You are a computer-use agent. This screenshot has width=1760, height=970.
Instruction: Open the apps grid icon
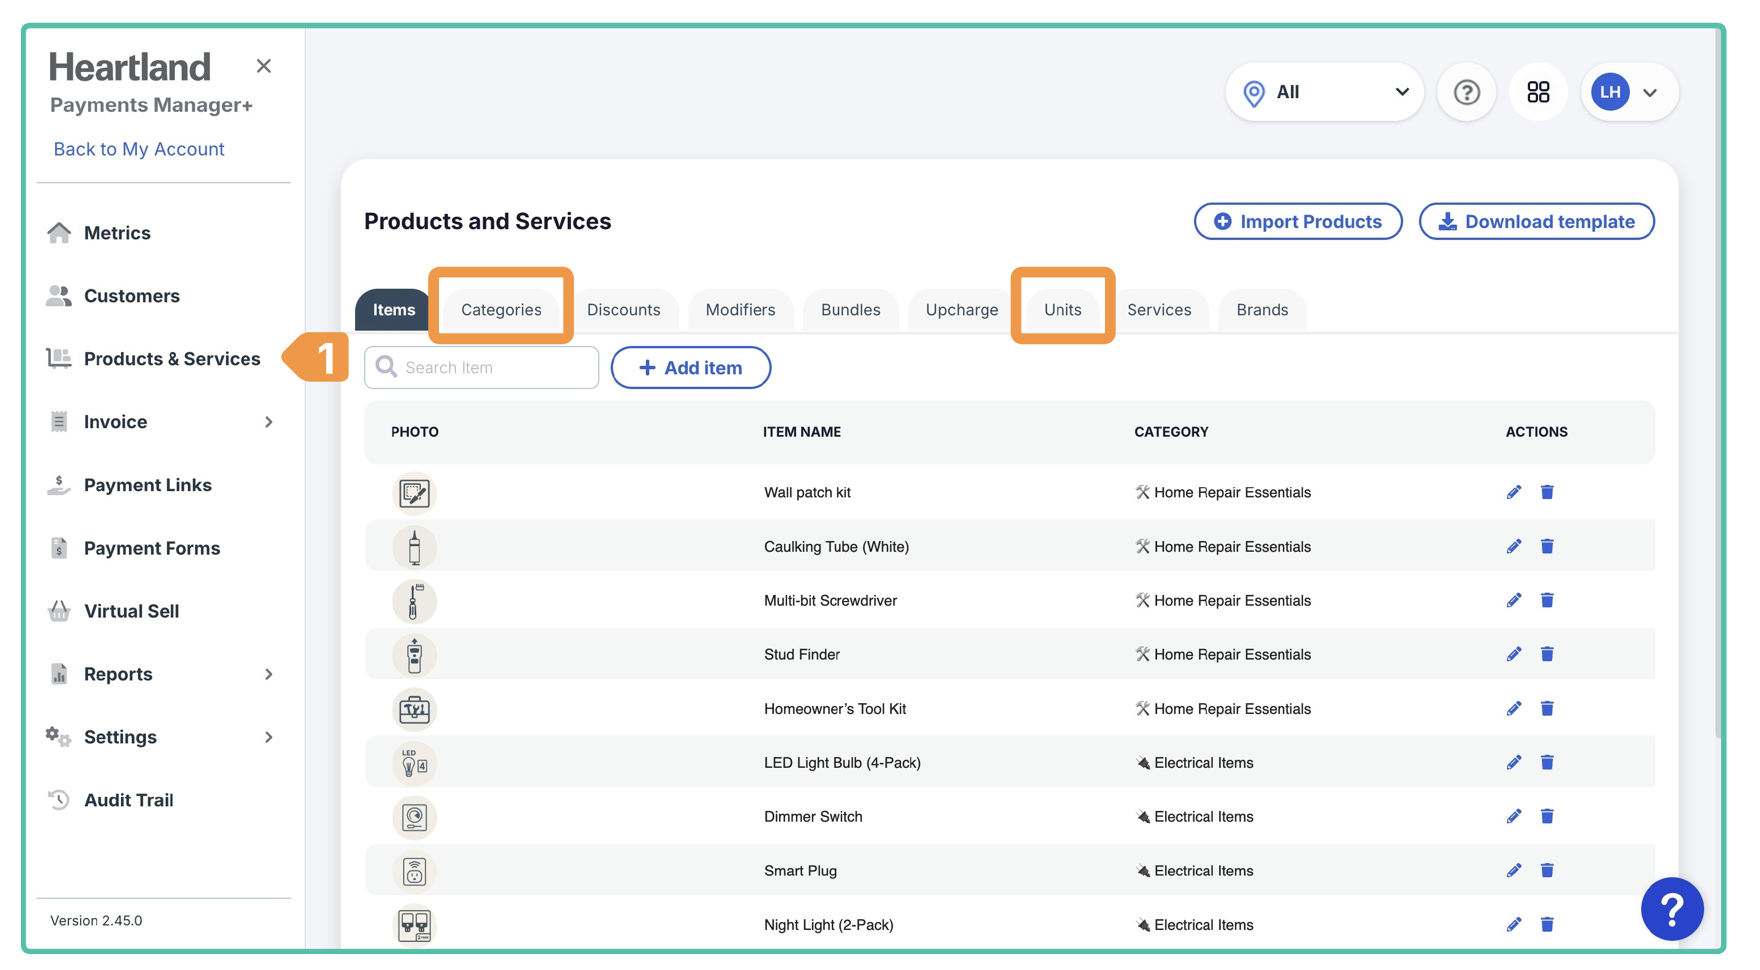(x=1538, y=92)
